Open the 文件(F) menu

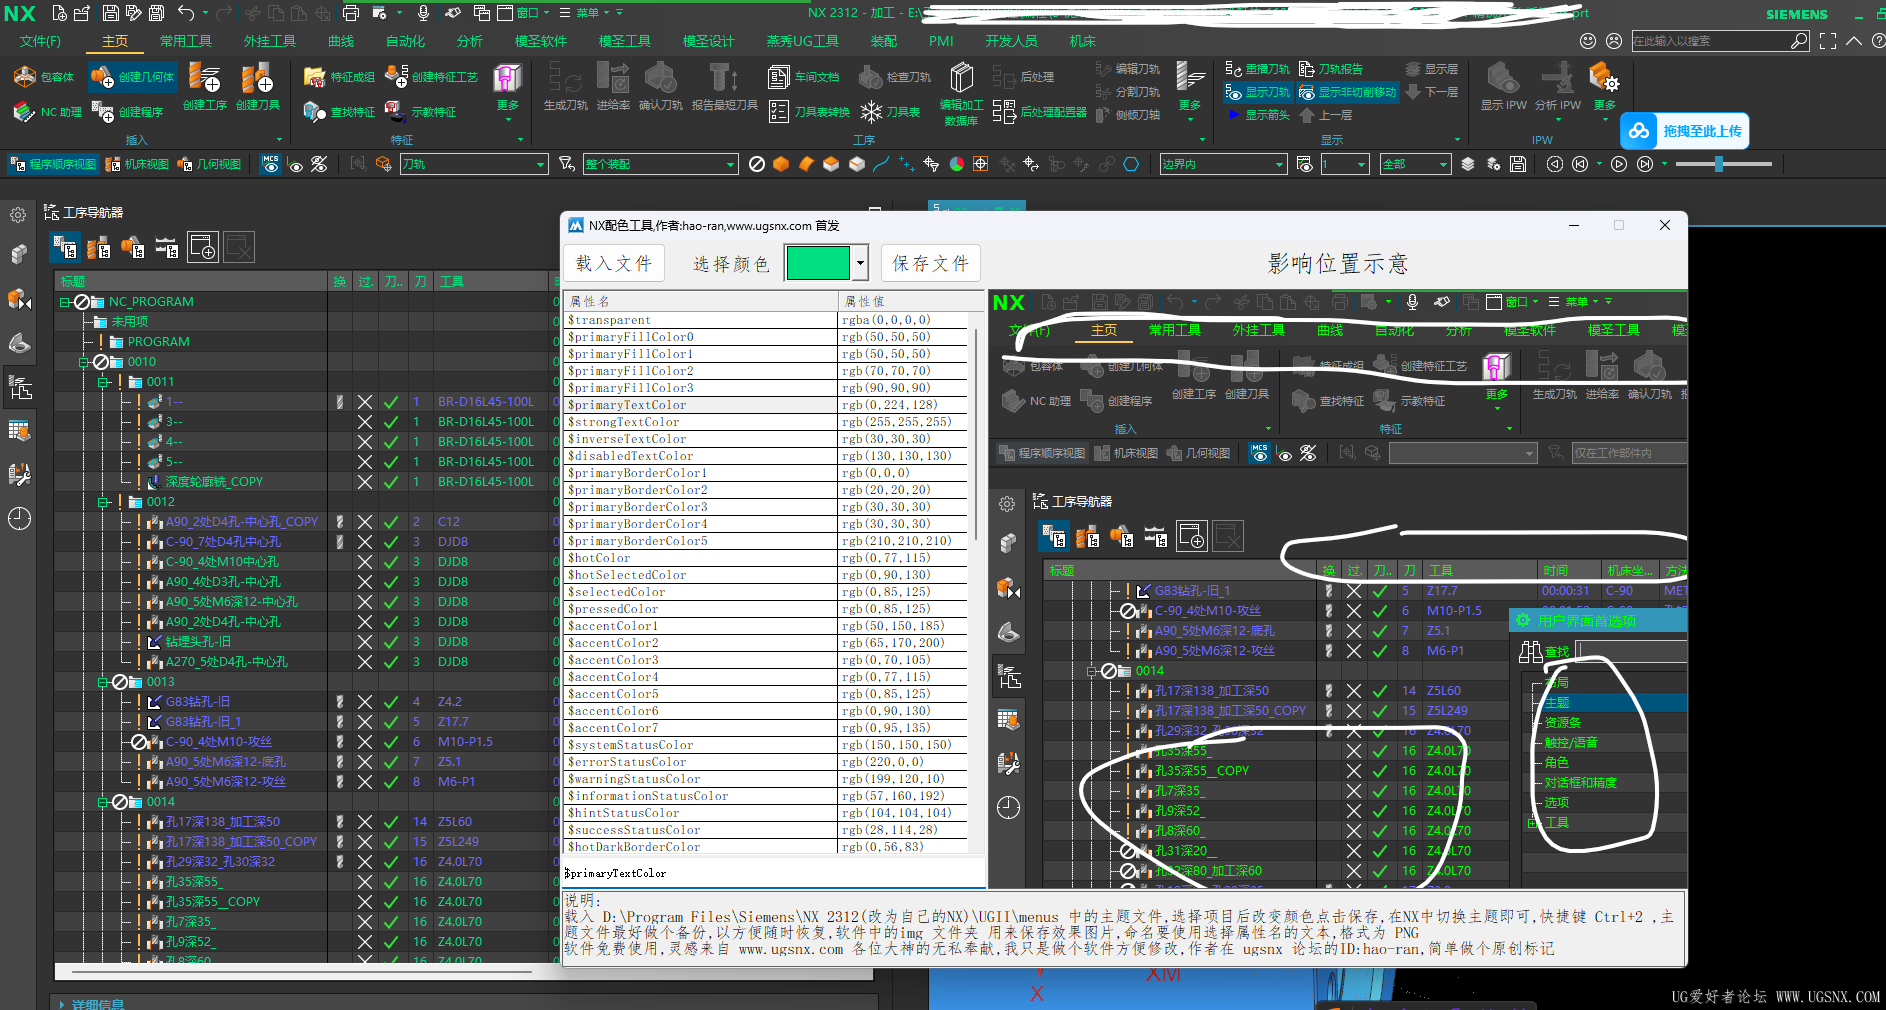coord(40,41)
